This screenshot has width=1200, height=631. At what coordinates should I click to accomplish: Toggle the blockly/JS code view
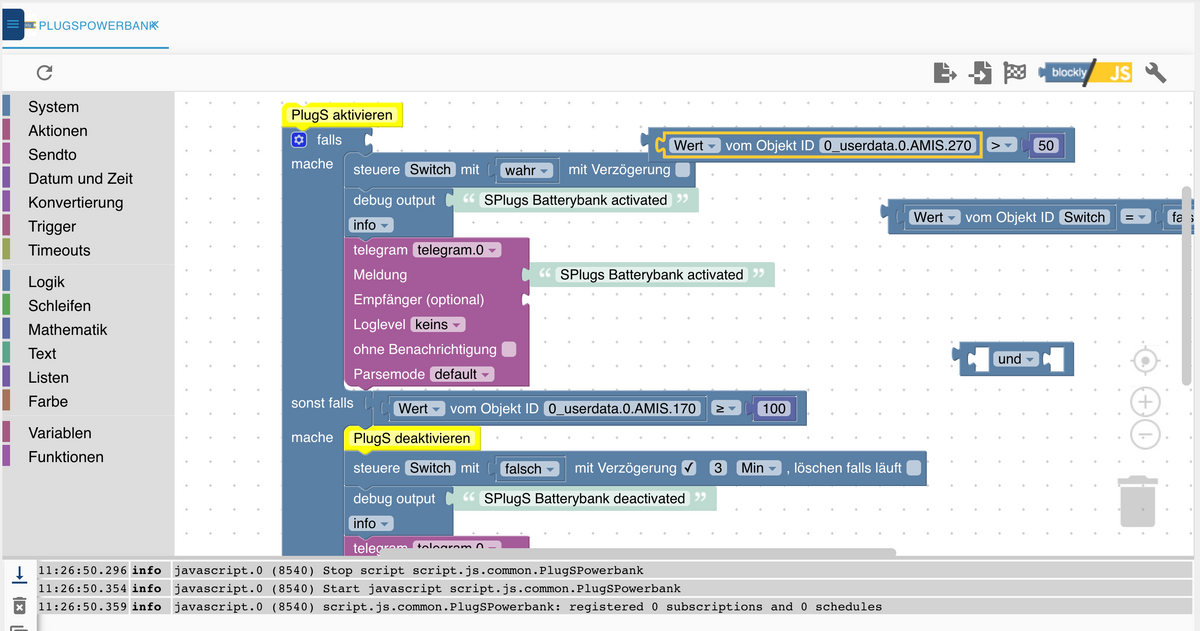[1086, 72]
